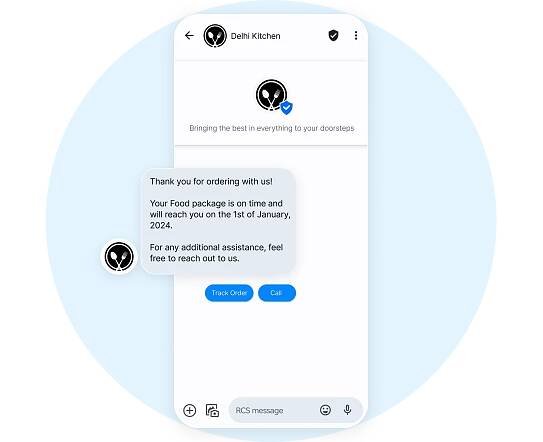Click the Delhi Kitchen conversation title
The image size is (543, 442).
[255, 36]
